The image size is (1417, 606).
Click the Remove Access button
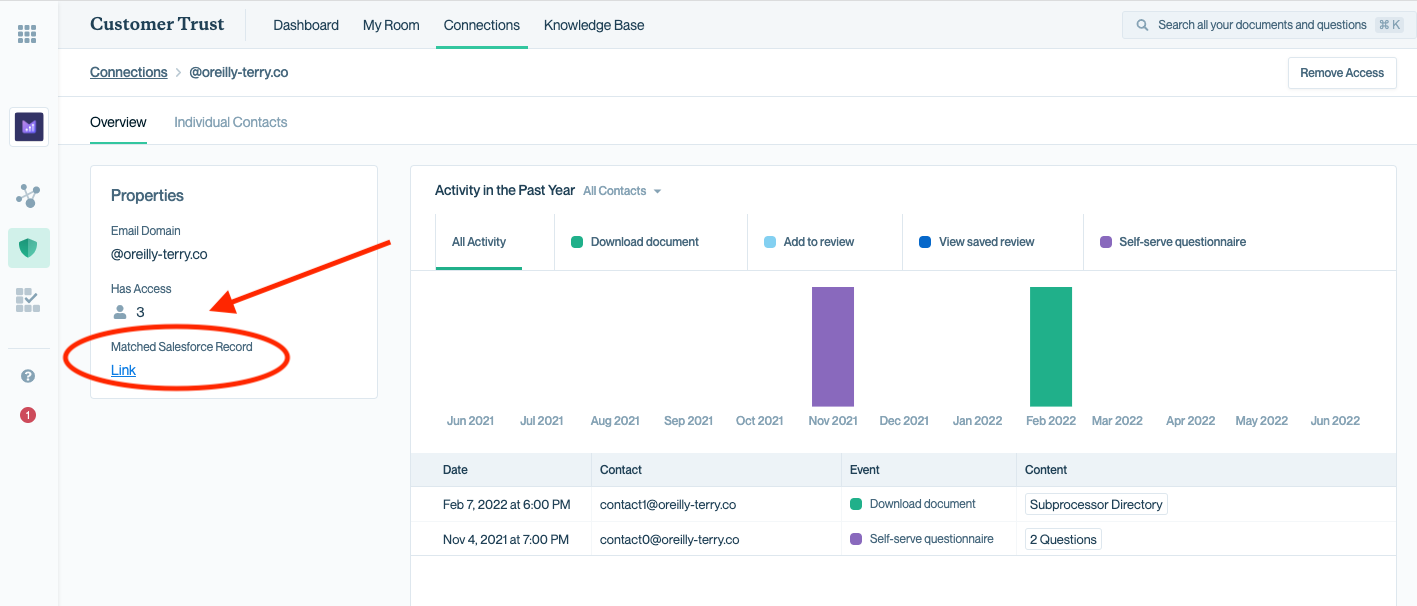click(1342, 73)
